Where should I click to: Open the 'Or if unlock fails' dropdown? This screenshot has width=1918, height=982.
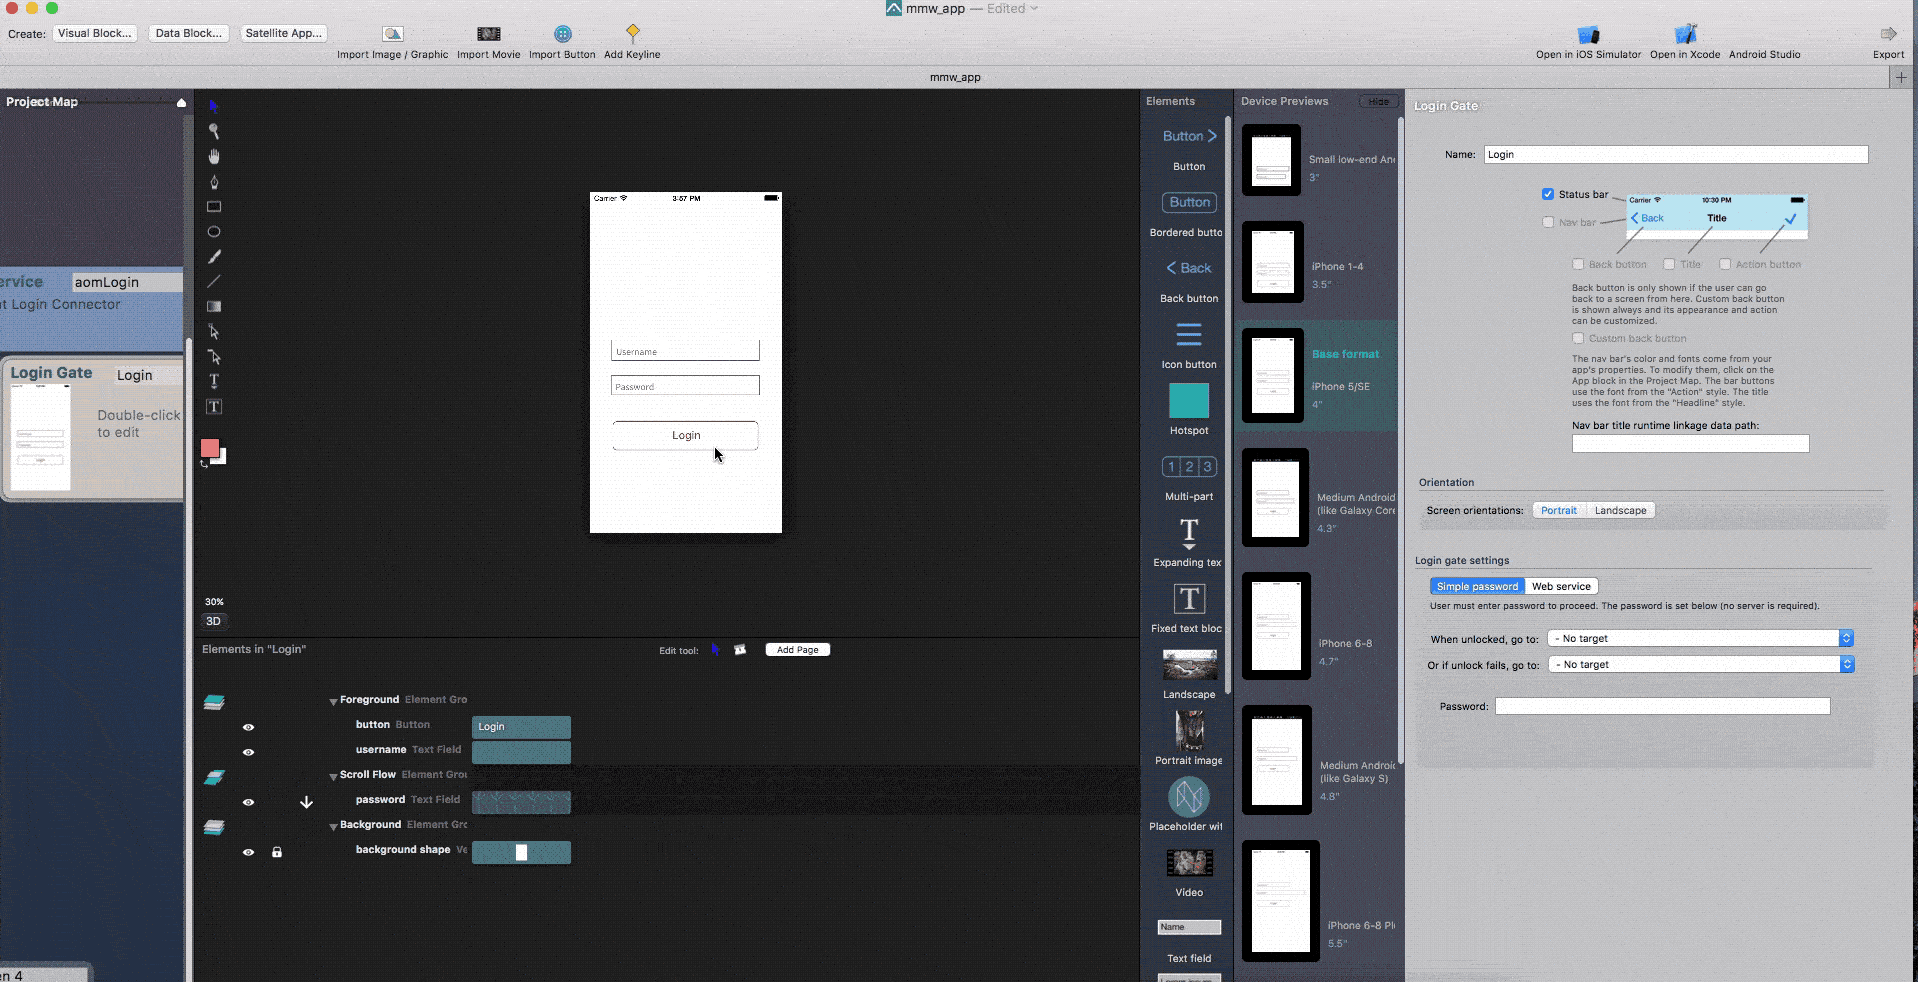click(1701, 664)
